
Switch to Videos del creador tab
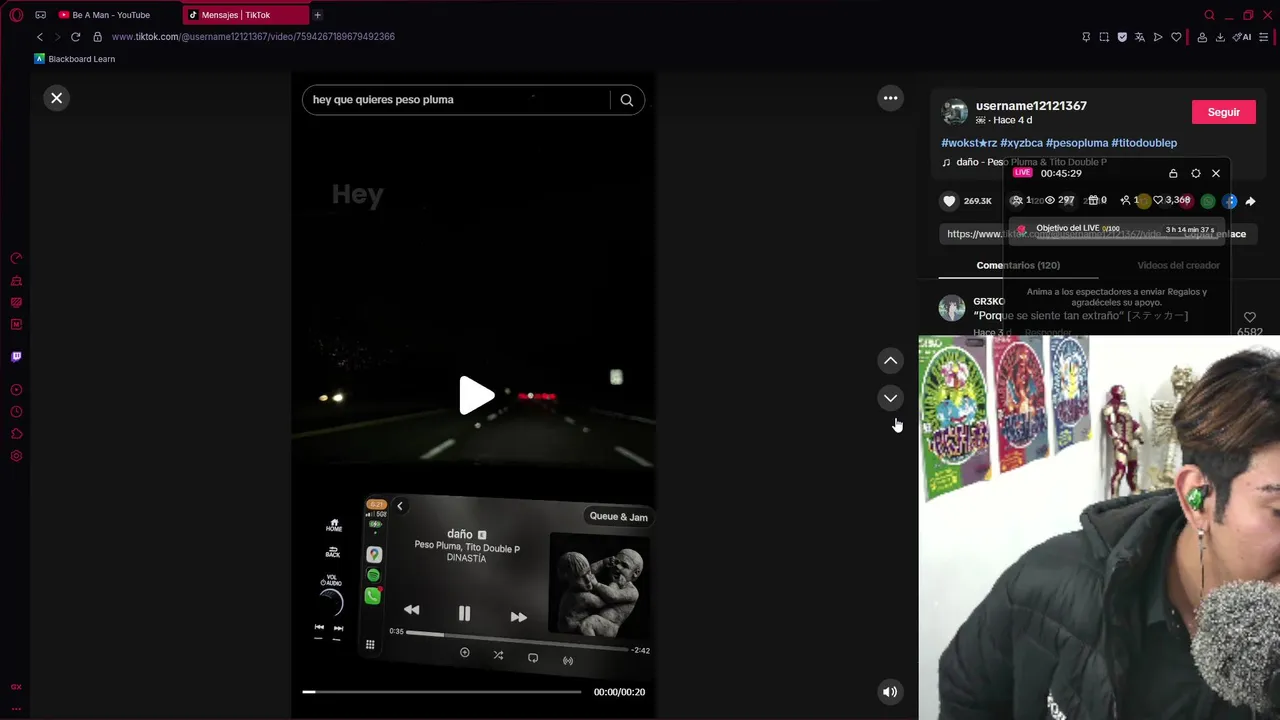(x=1178, y=265)
